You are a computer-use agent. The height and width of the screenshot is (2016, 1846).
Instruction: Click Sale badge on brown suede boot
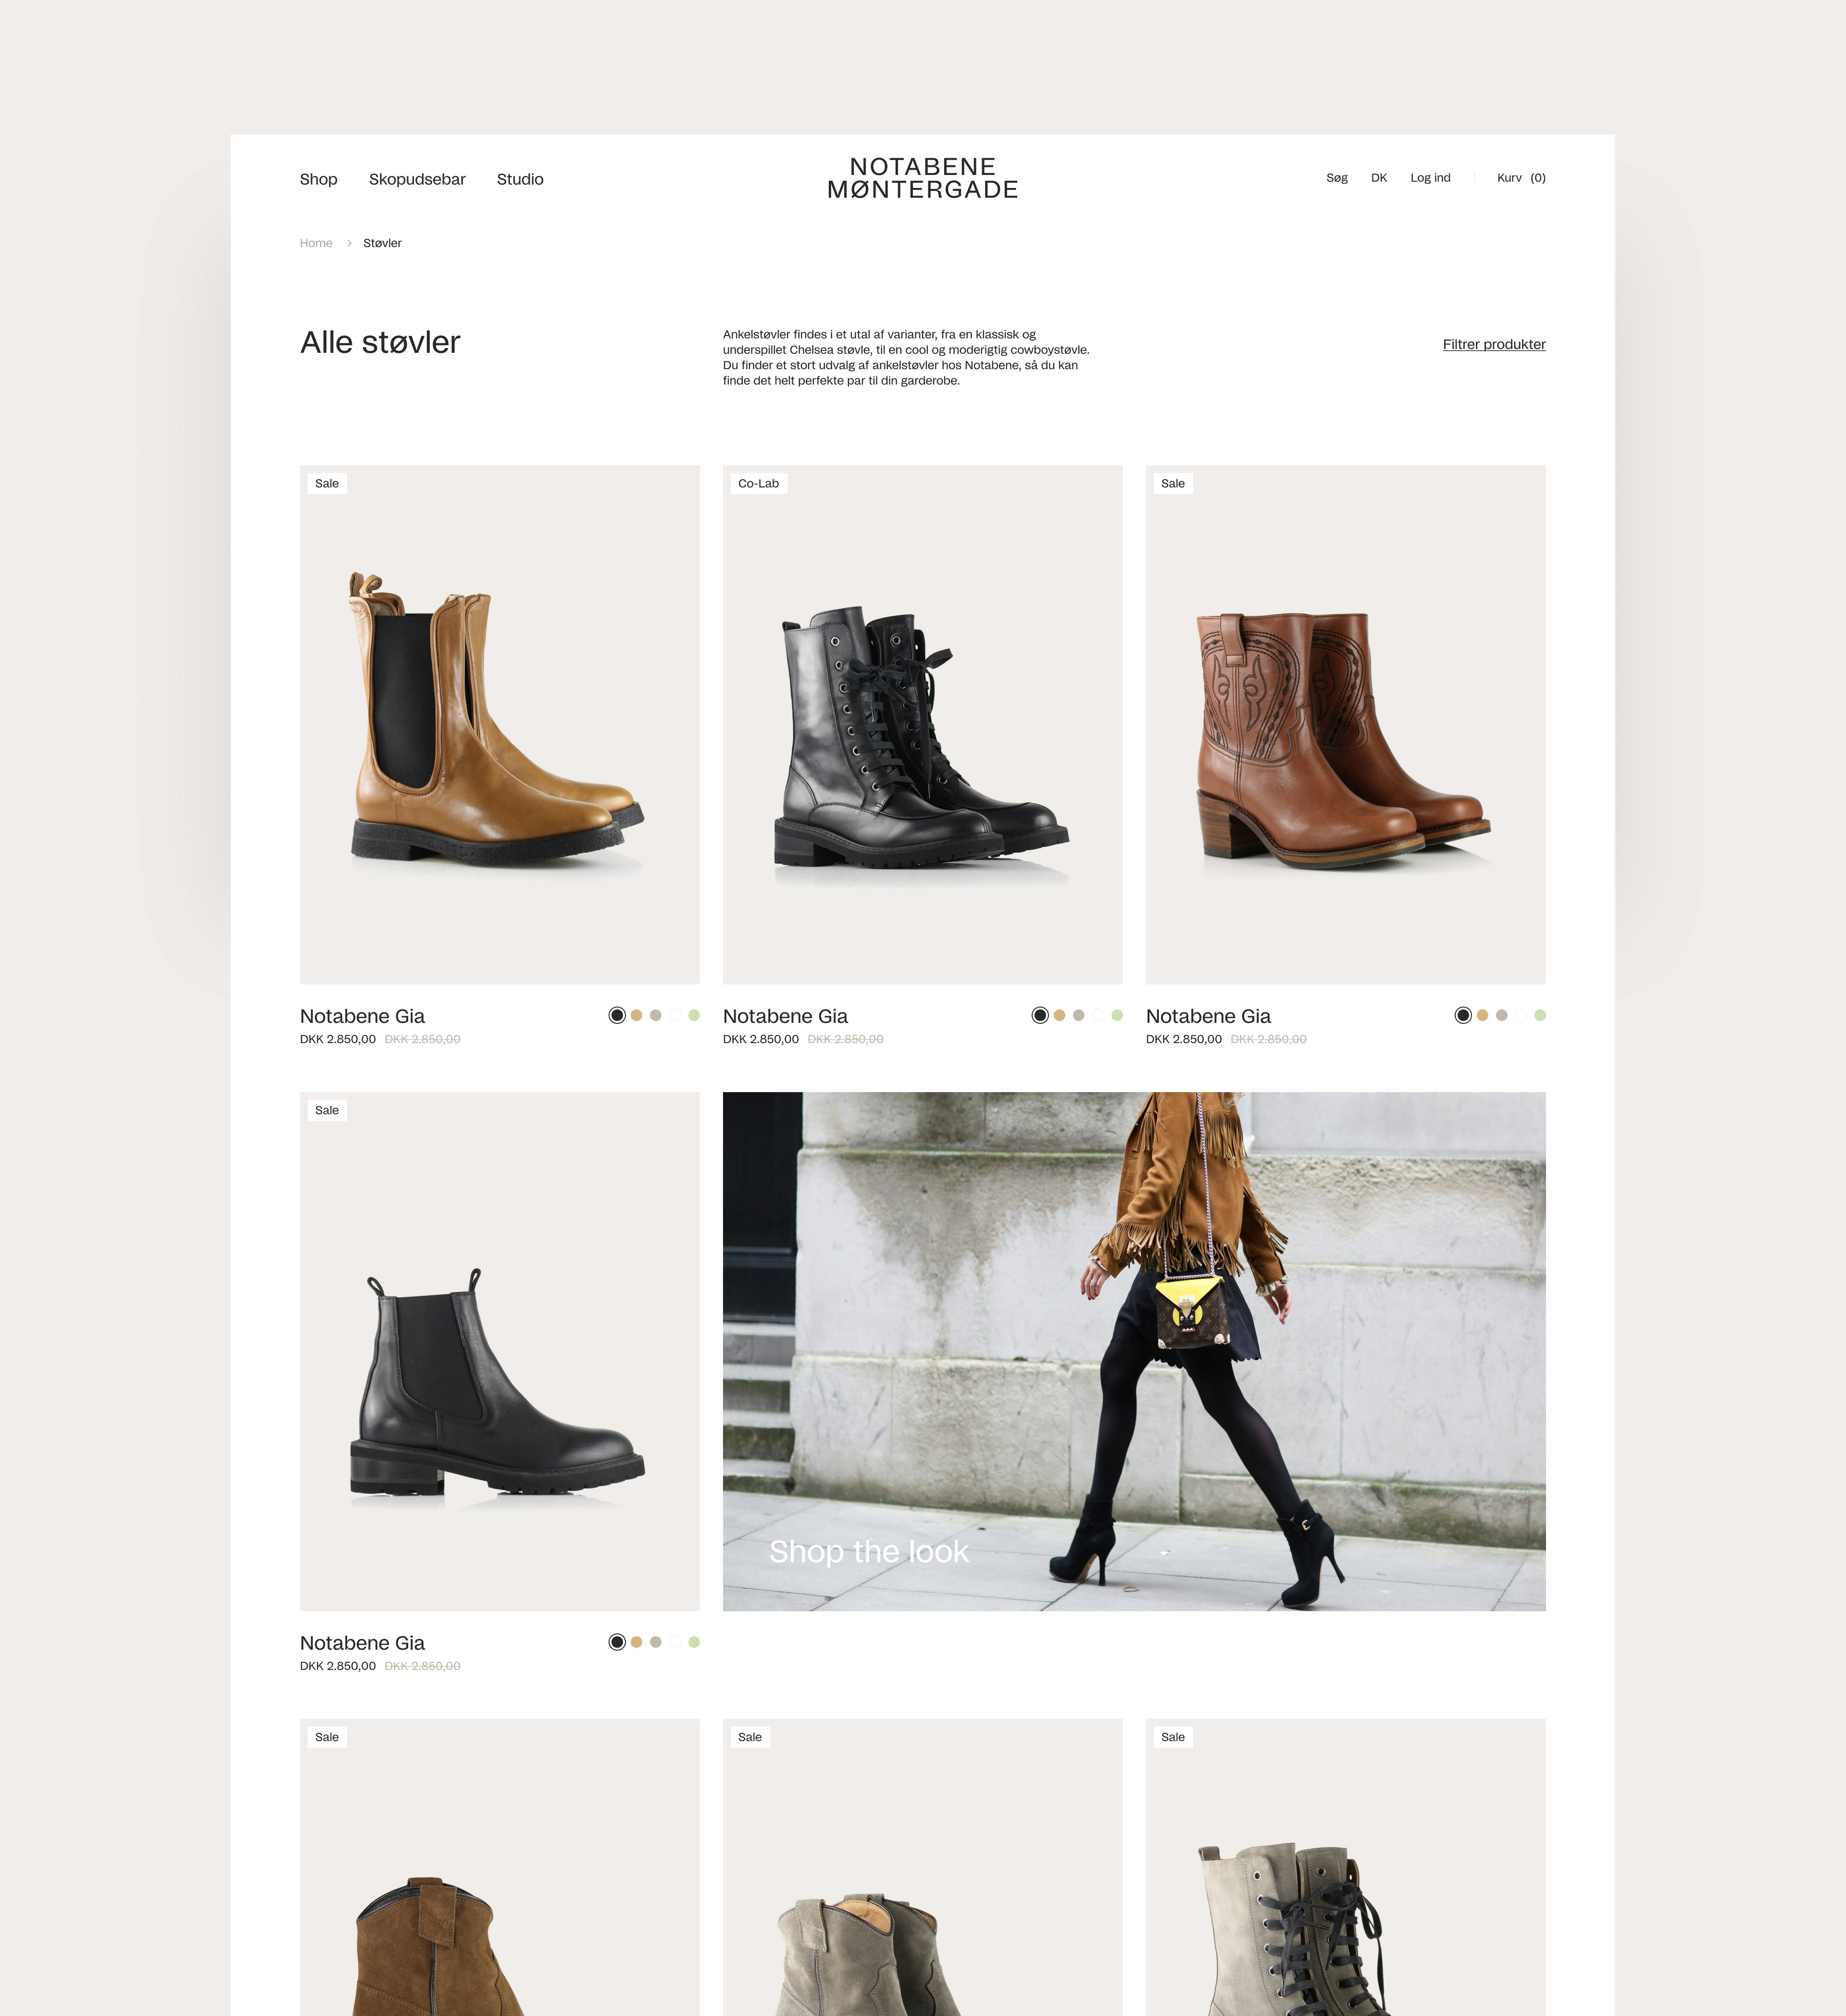pos(327,1737)
